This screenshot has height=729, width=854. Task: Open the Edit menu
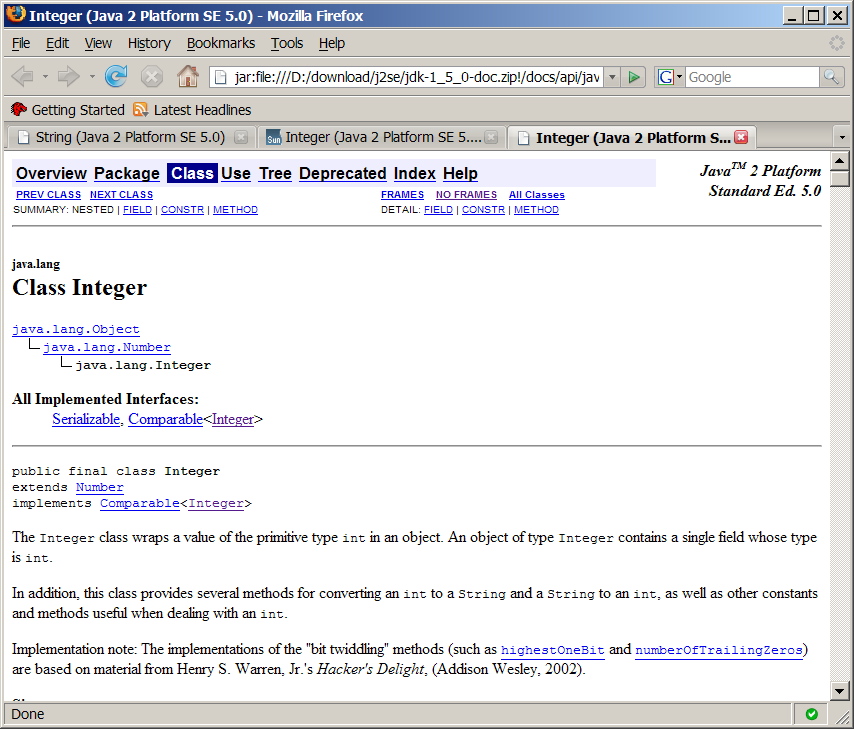(57, 43)
